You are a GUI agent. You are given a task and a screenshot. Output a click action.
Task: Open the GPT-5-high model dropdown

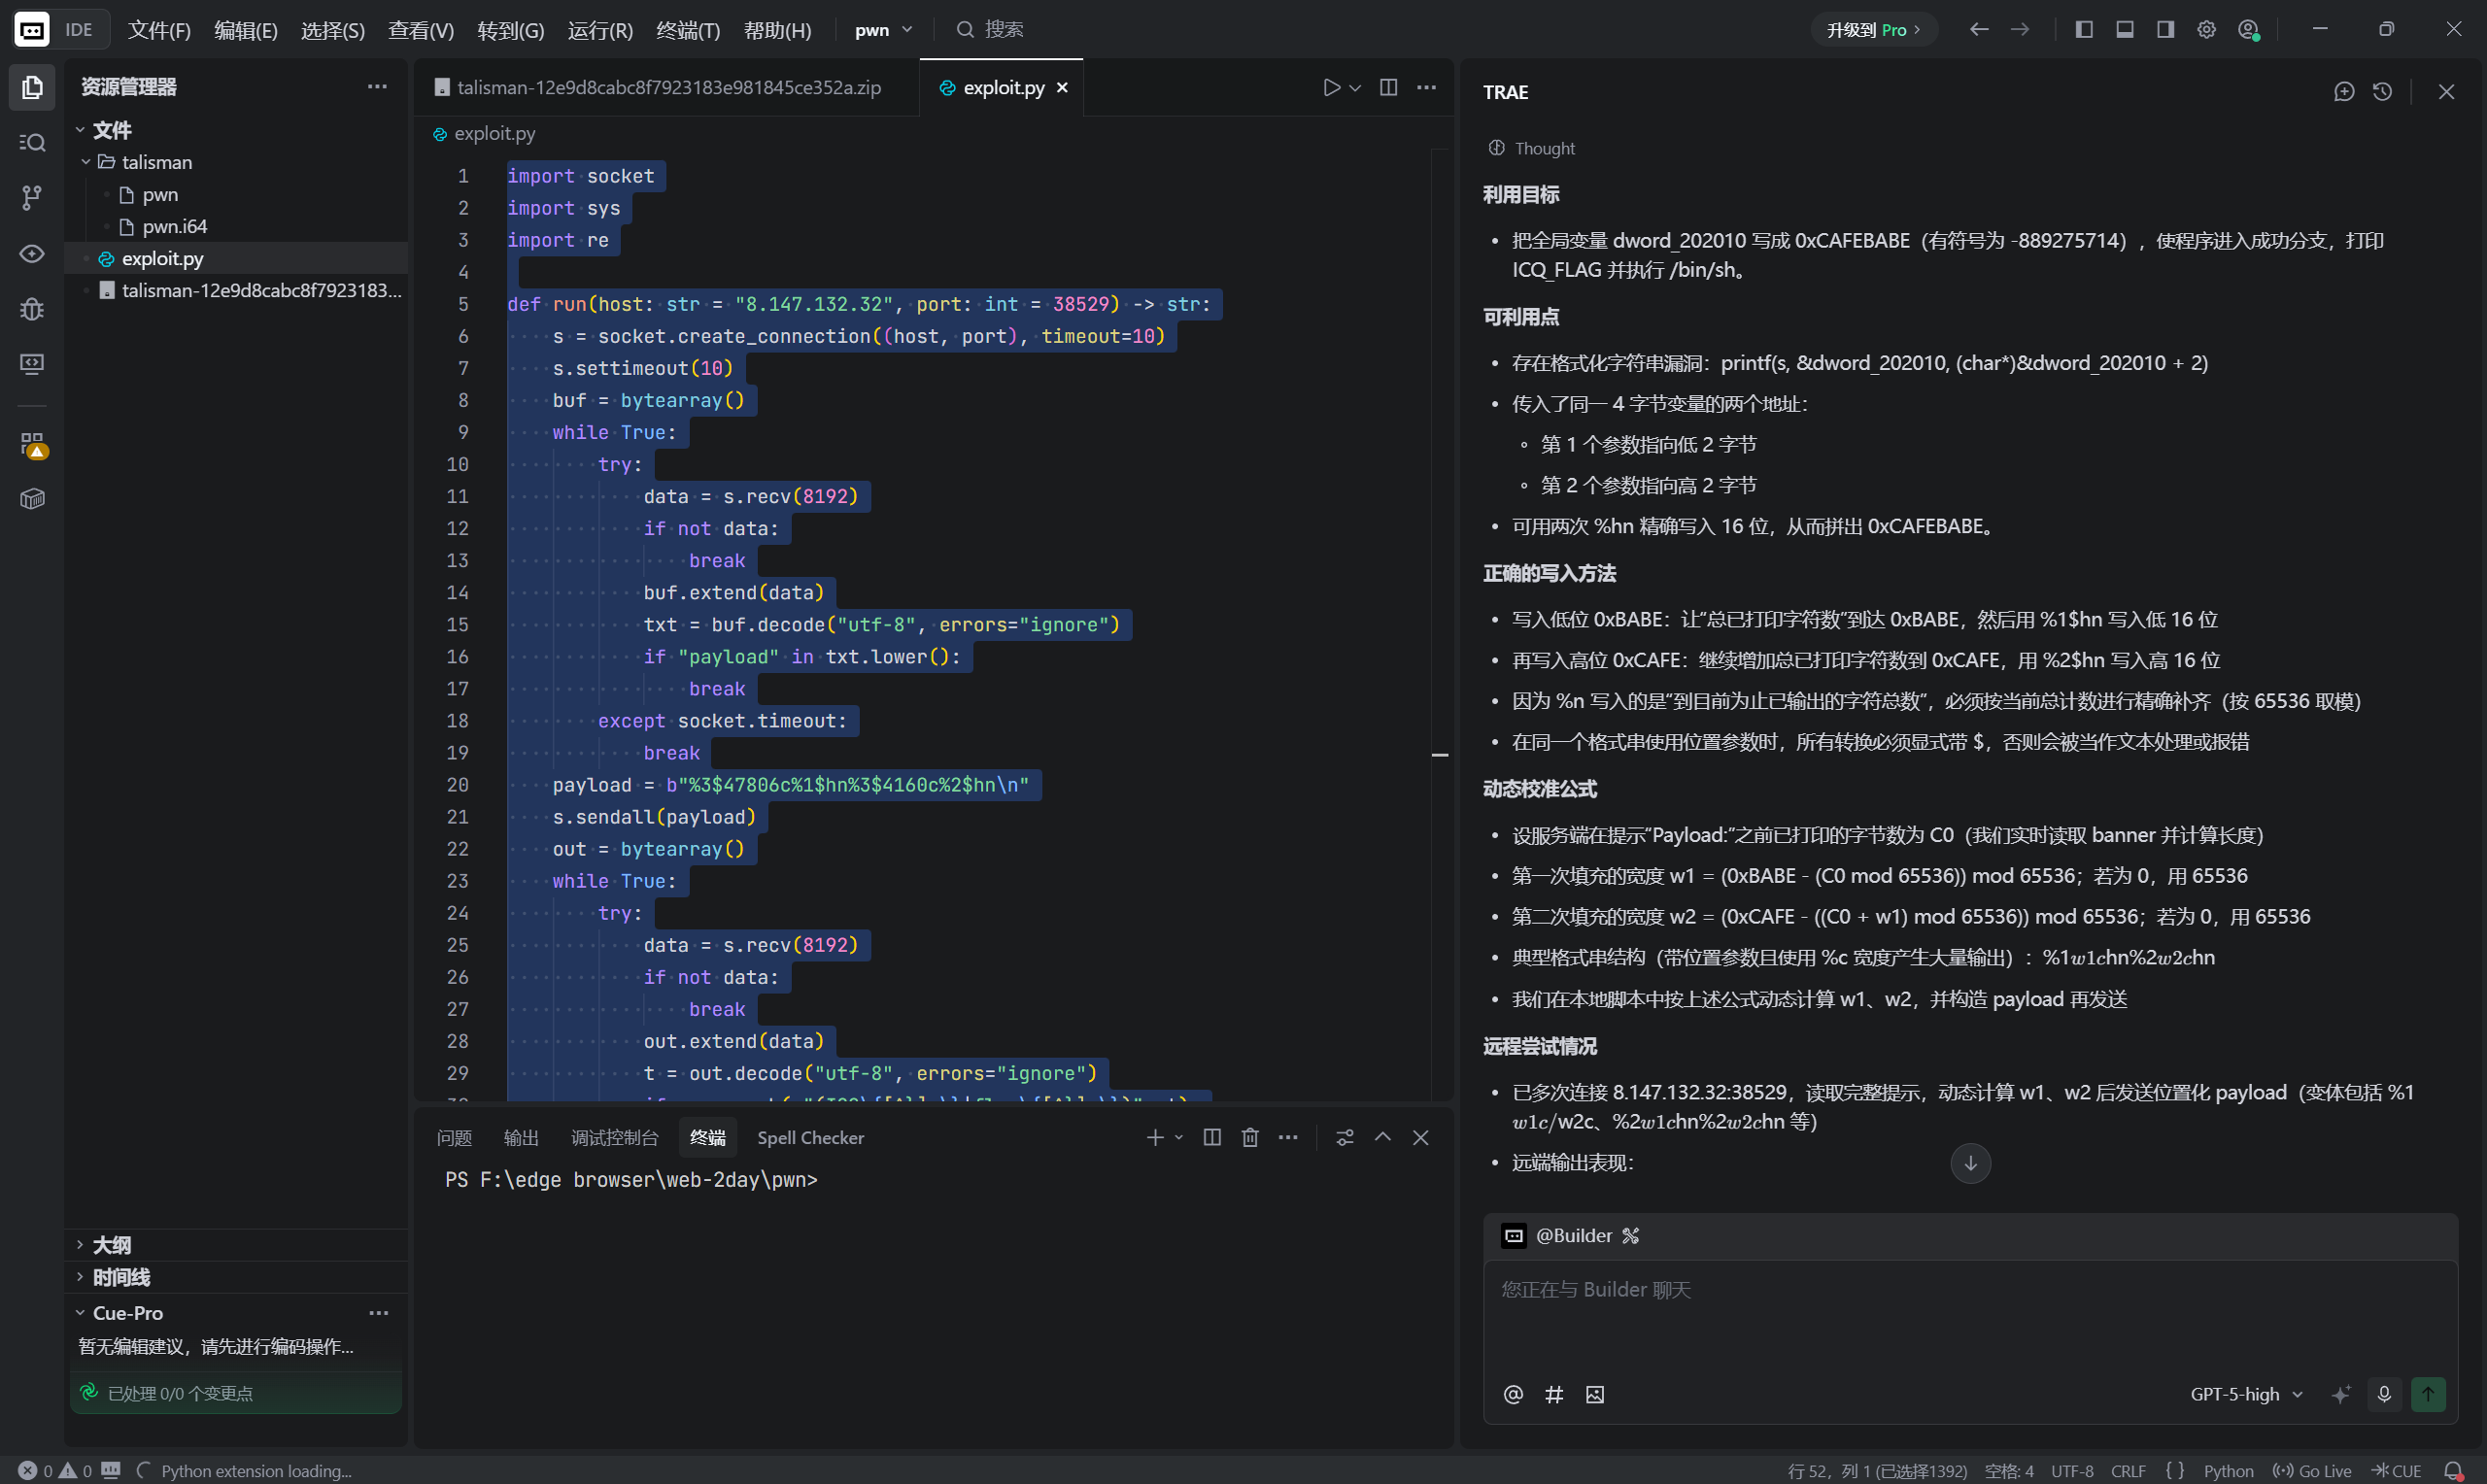point(2245,1394)
